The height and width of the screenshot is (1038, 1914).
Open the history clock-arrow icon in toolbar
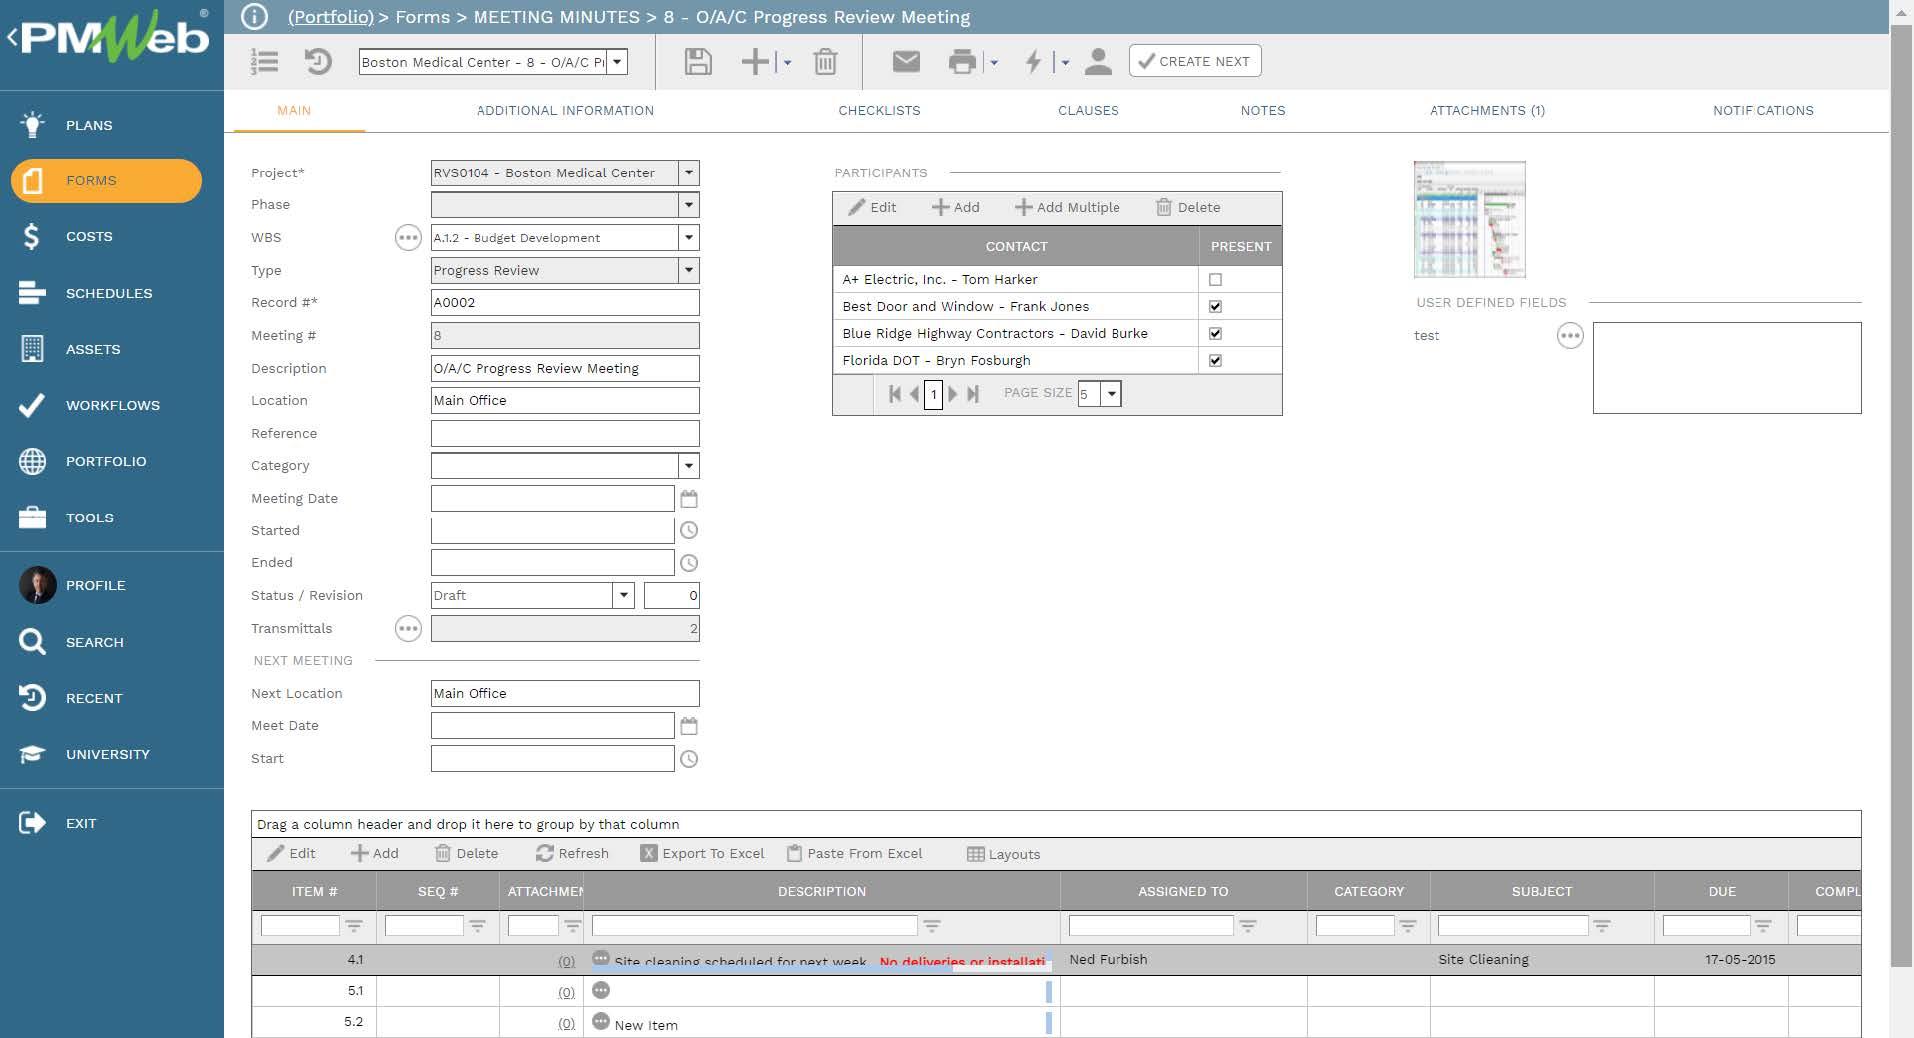point(318,62)
